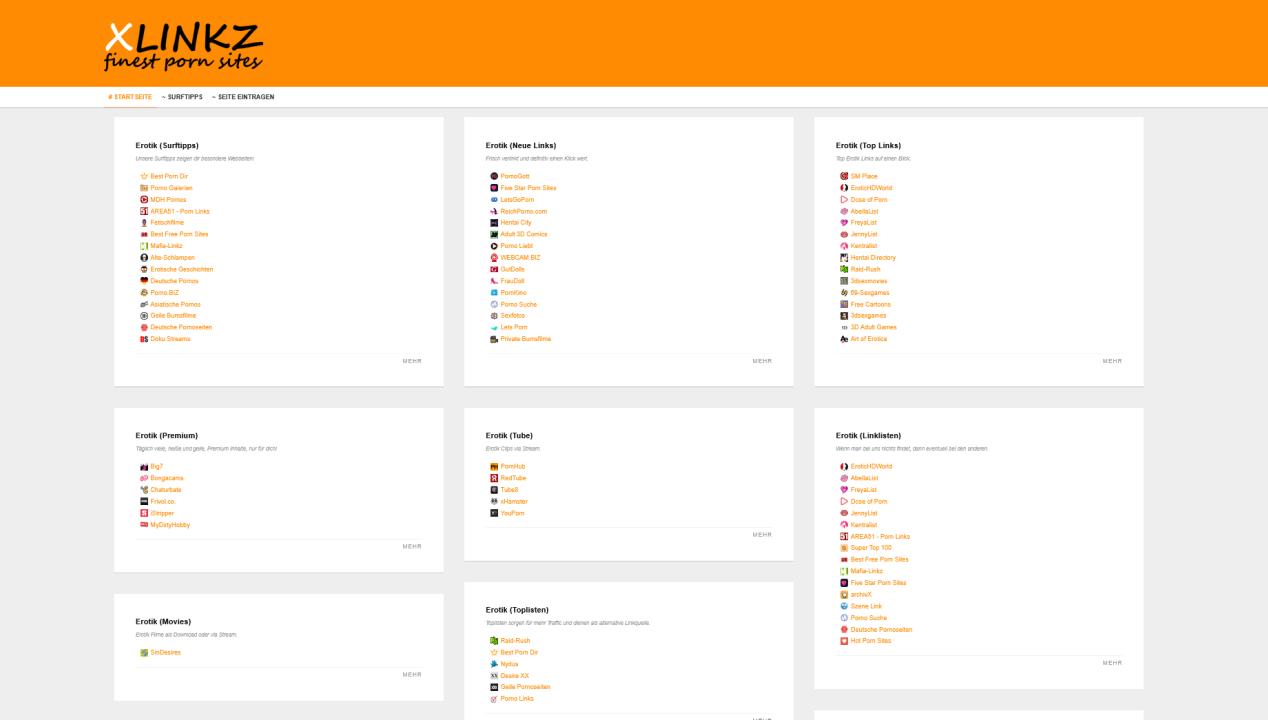This screenshot has height=720, width=1268.
Task: Click the green icon beside Mafia-Linkz in Surftipps
Action: click(144, 246)
